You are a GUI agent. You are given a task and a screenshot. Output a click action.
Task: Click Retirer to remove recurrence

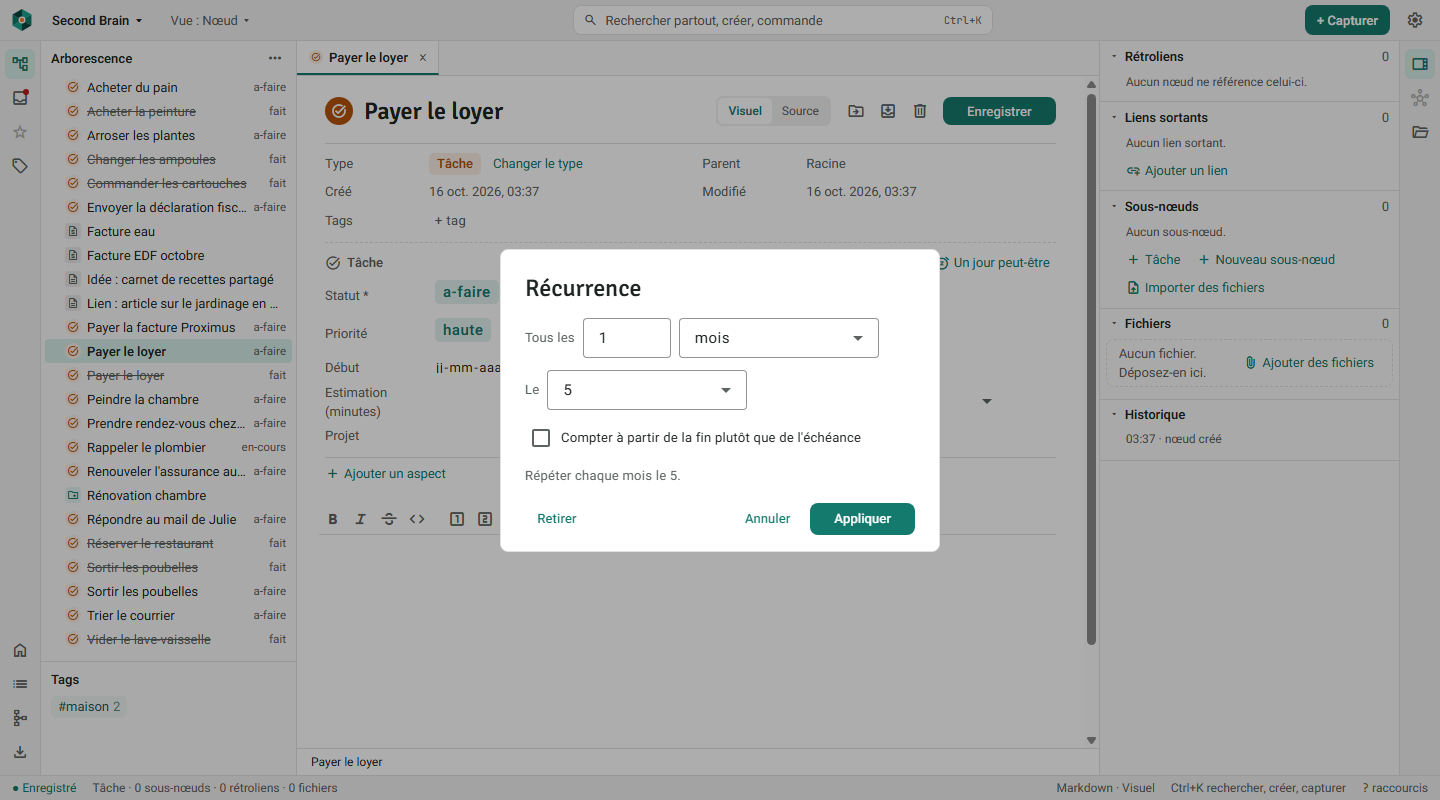[x=557, y=519]
